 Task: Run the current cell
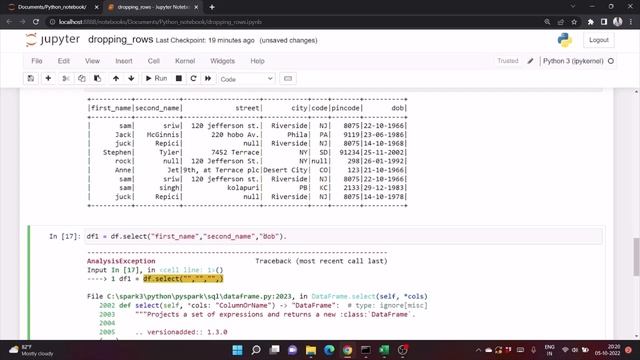pyautogui.click(x=156, y=78)
